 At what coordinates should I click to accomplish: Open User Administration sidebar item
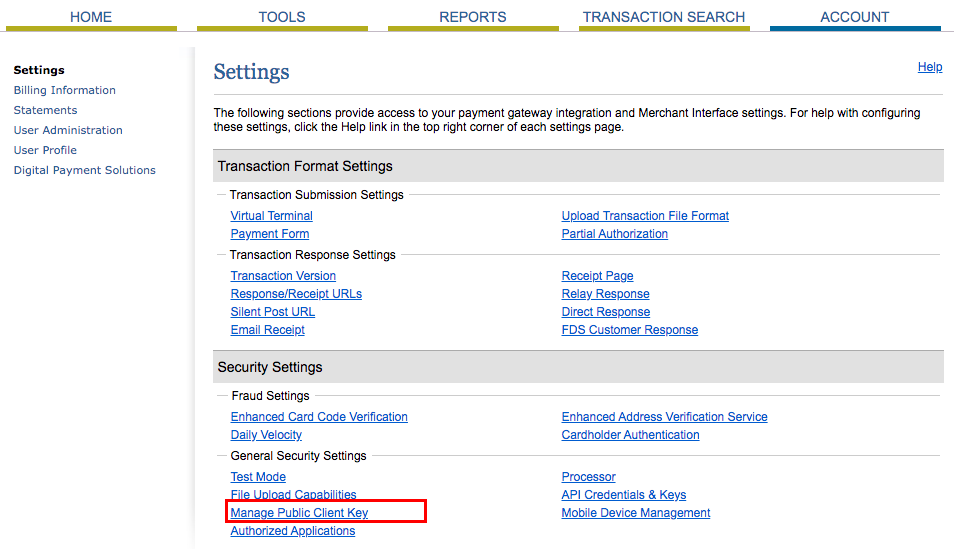click(x=68, y=130)
